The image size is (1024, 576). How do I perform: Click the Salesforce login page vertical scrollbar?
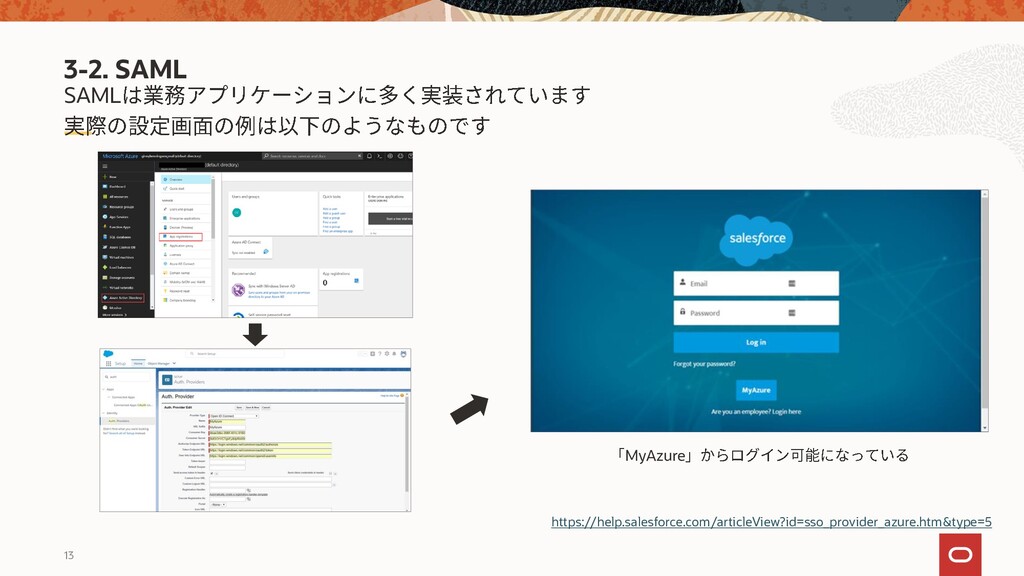pos(985,311)
